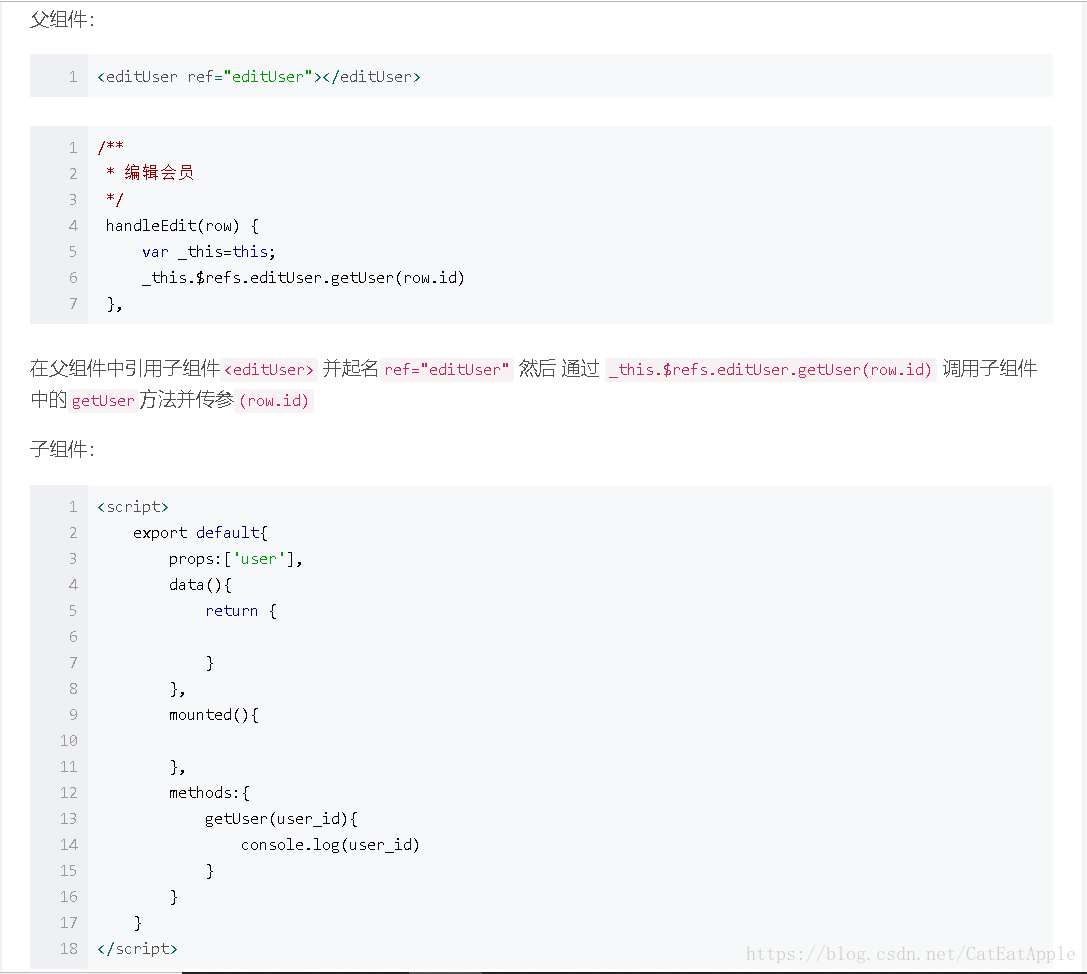Click the 'methods:{' line

[x=209, y=793]
